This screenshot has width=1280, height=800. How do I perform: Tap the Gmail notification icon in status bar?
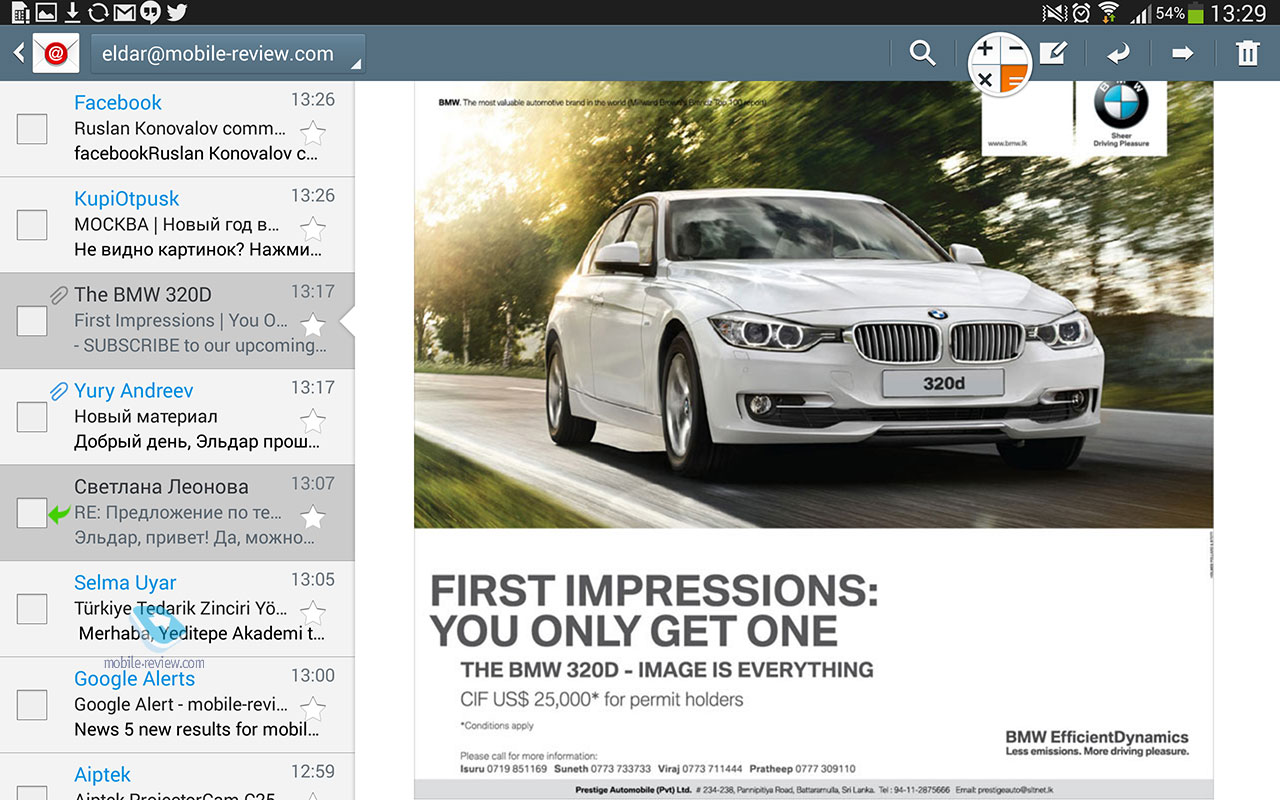click(125, 13)
